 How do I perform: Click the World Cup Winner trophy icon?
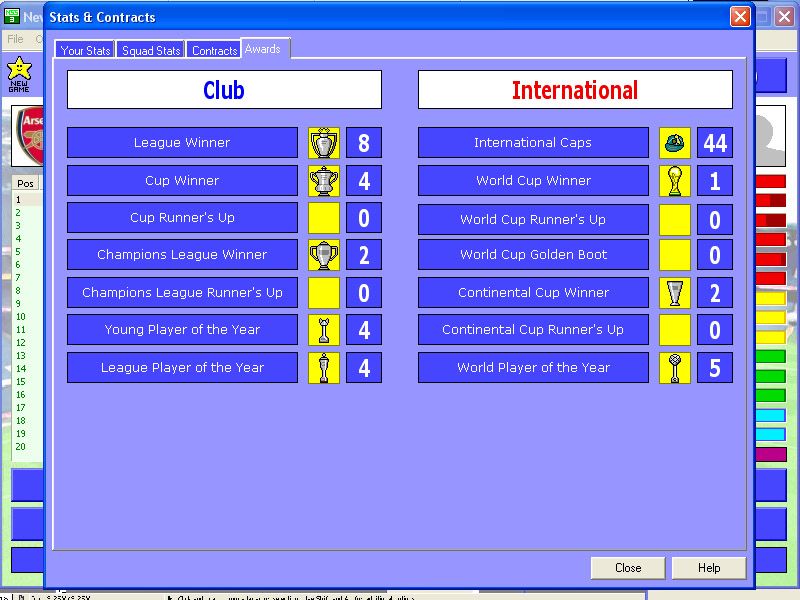point(675,181)
